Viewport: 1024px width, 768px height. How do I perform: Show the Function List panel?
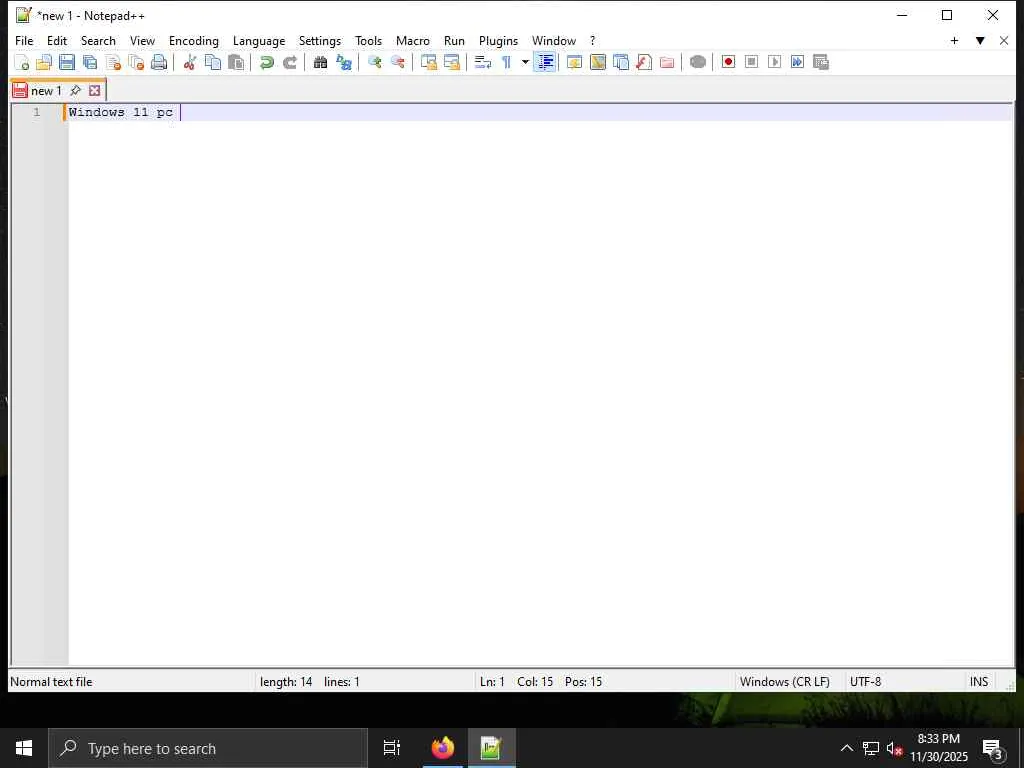coord(644,62)
